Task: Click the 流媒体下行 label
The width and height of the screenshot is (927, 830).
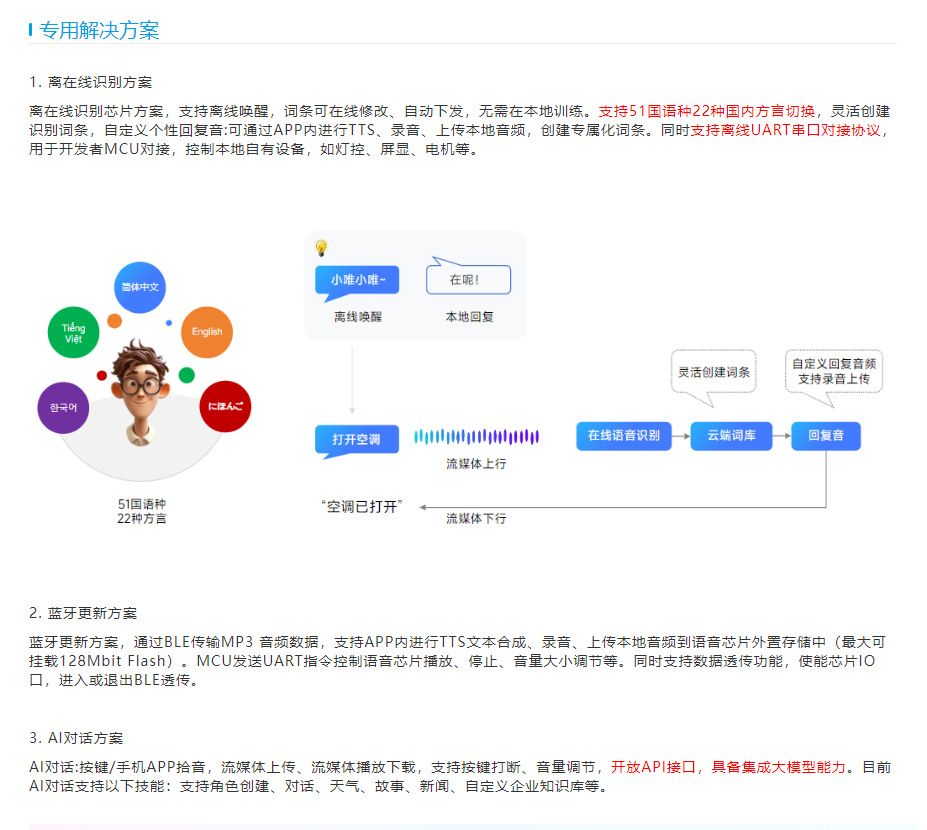Action: 476,518
